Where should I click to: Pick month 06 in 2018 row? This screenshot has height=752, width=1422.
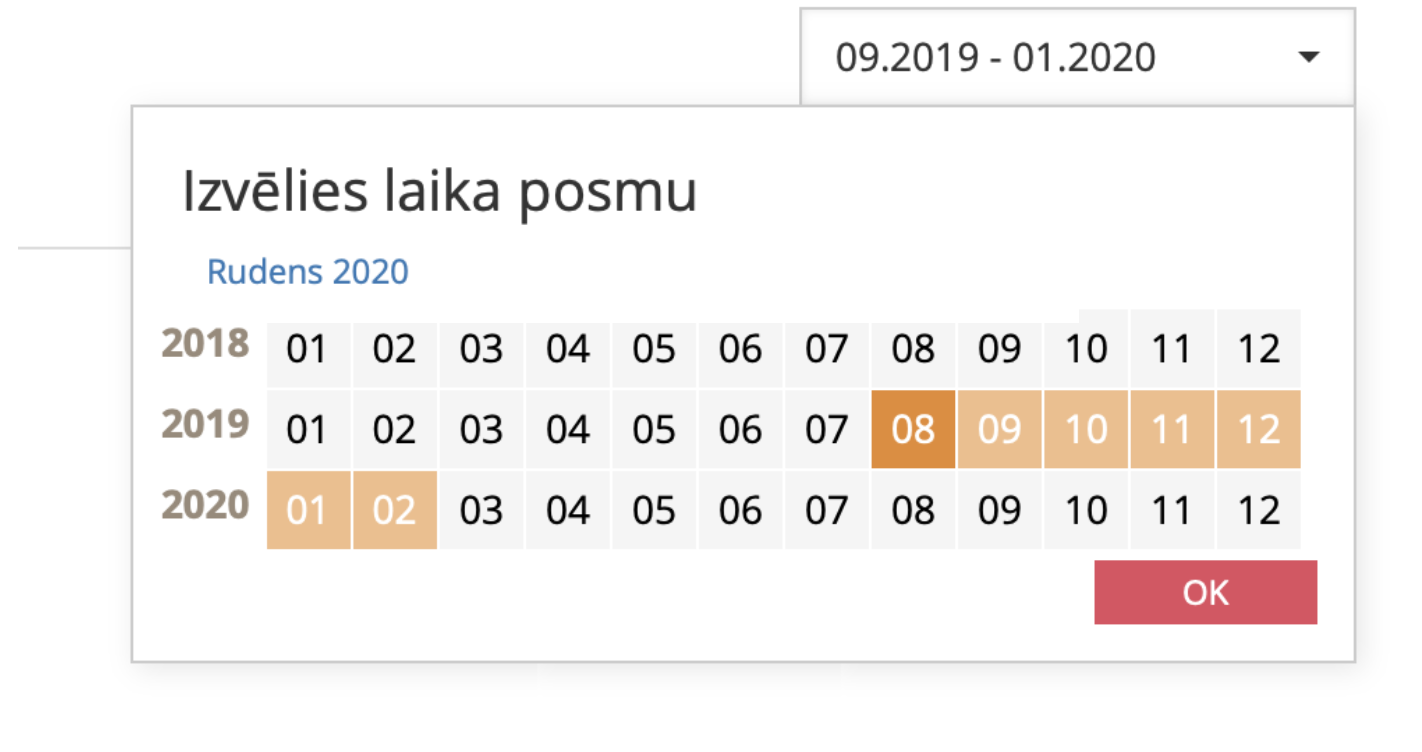pos(740,349)
